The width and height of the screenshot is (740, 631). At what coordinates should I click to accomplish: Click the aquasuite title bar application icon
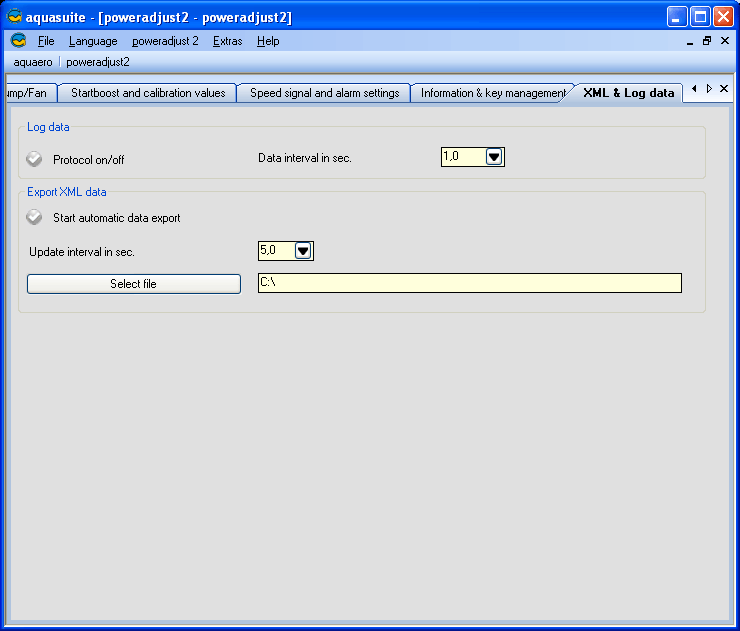(x=14, y=17)
